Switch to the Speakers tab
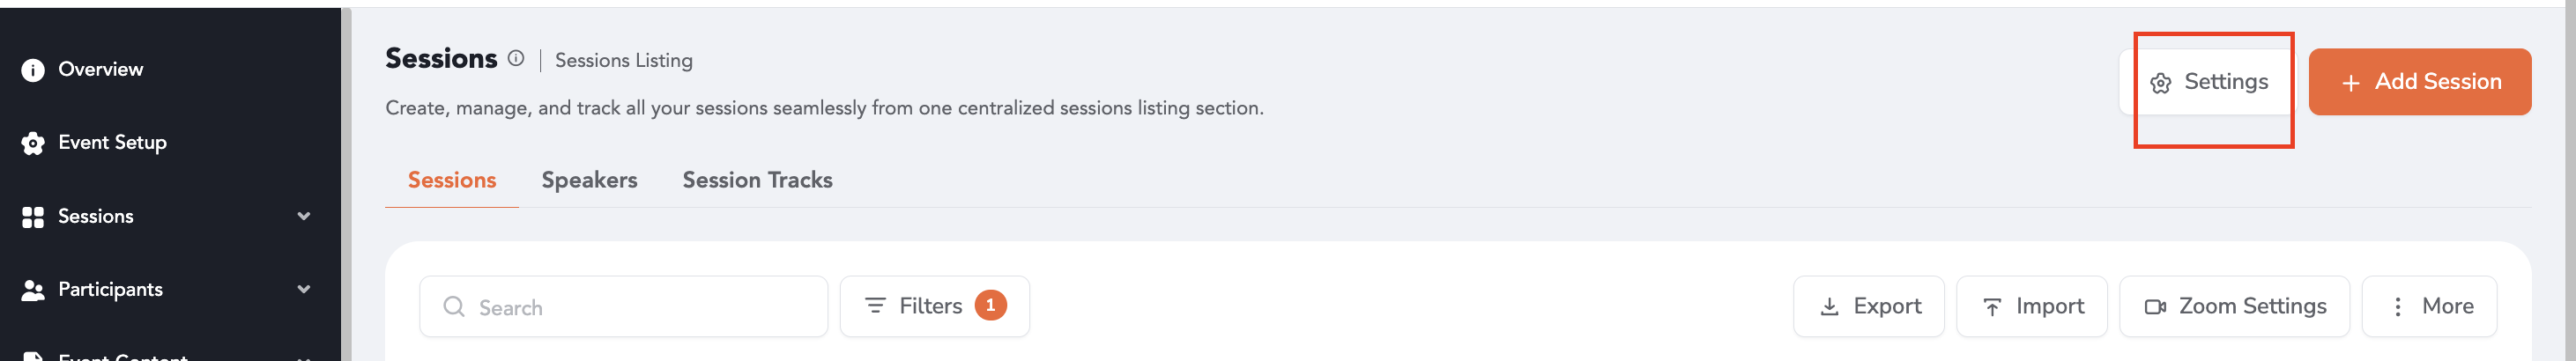The image size is (2576, 361). [589, 180]
